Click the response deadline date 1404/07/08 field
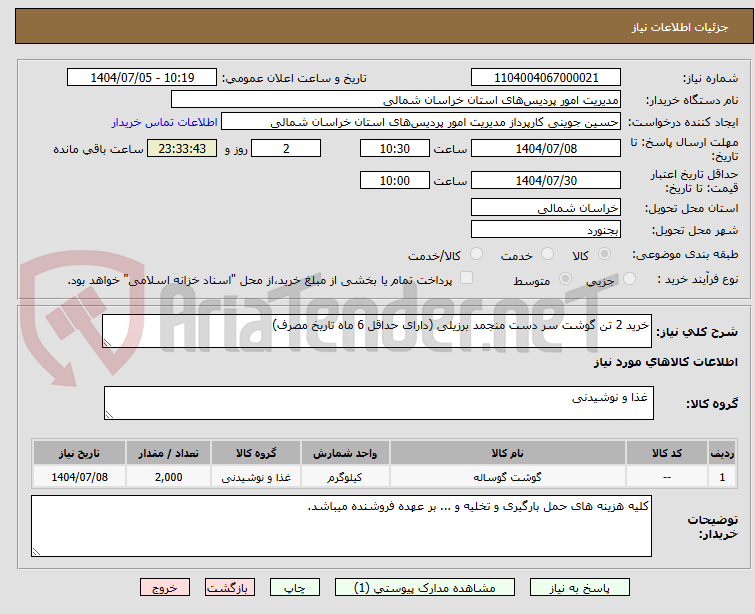Image resolution: width=755 pixels, height=614 pixels. (x=546, y=148)
